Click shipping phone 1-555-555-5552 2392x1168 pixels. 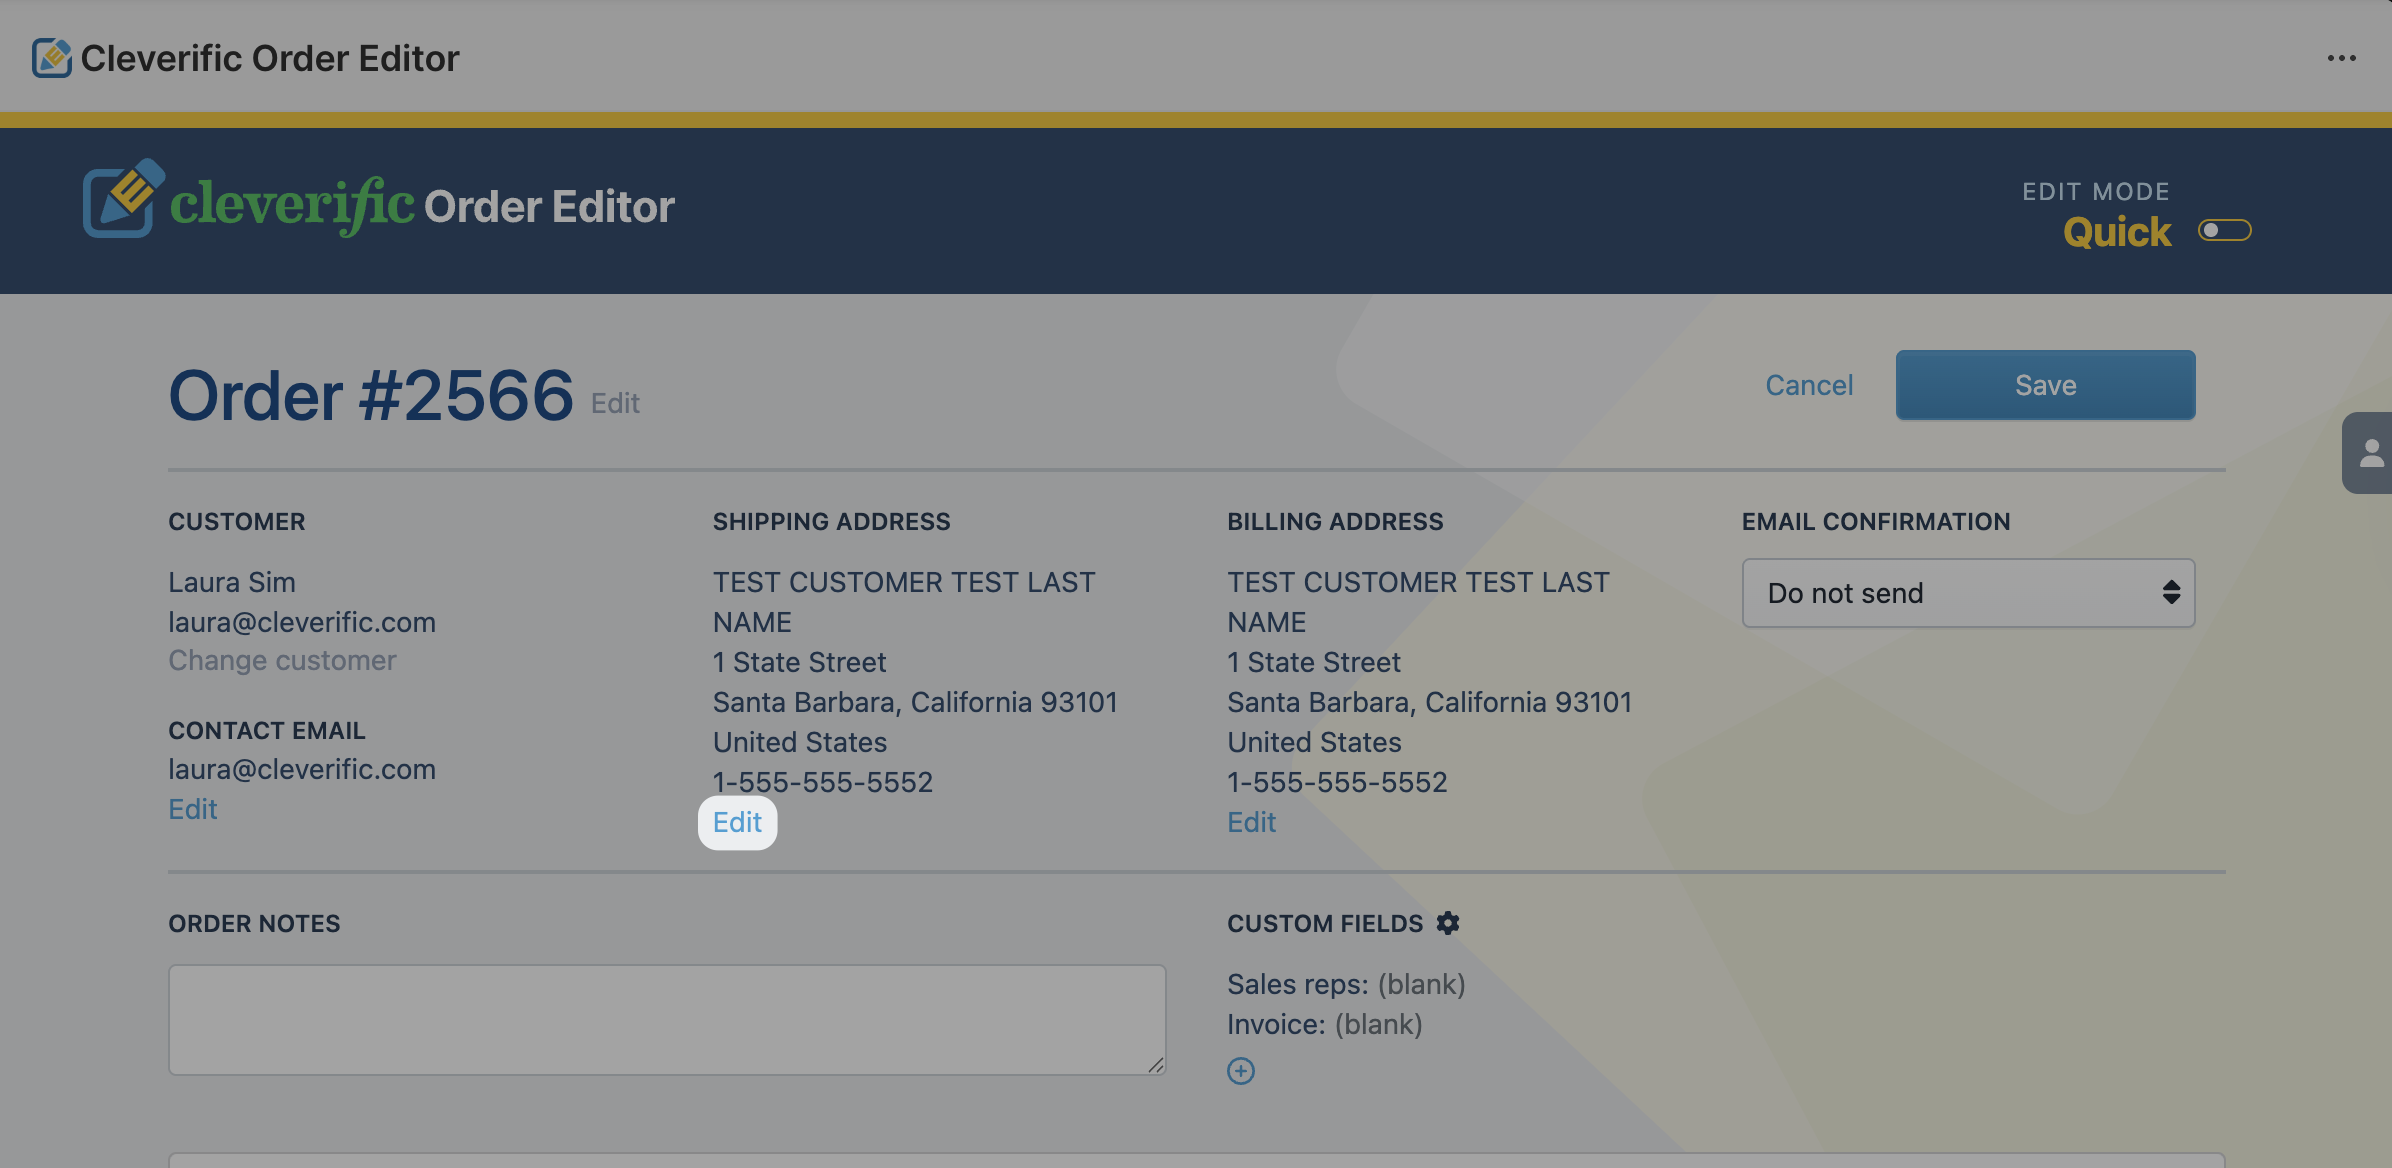pyautogui.click(x=823, y=782)
